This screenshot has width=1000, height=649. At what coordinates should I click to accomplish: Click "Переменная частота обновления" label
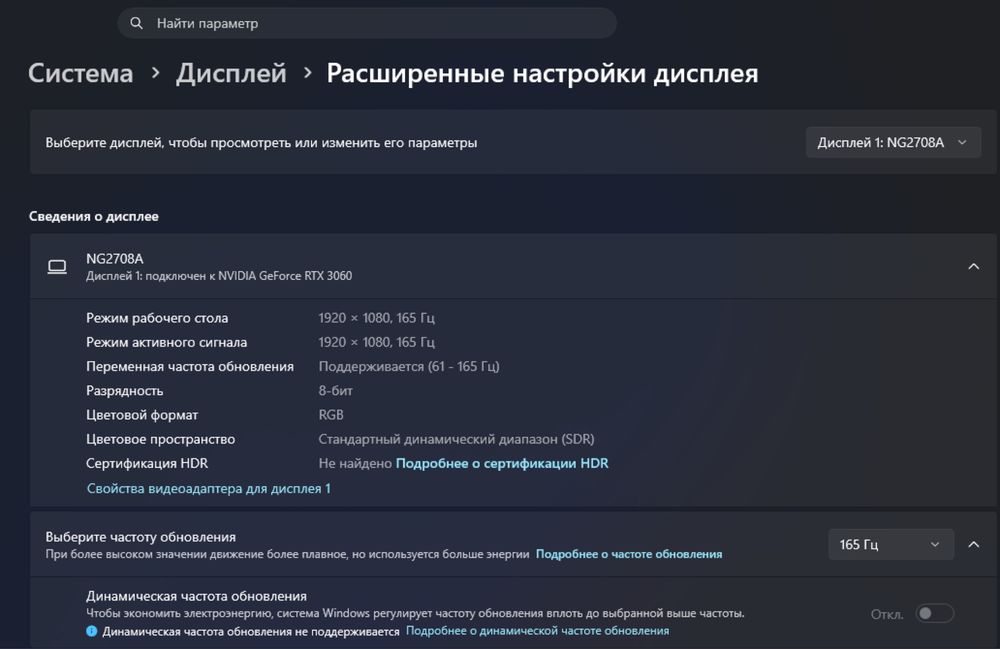pos(190,367)
